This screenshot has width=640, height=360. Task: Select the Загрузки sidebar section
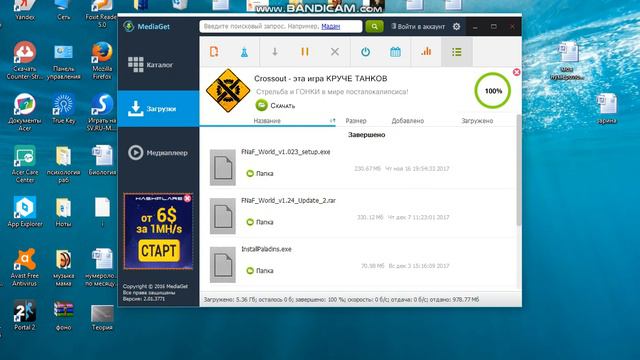click(158, 109)
